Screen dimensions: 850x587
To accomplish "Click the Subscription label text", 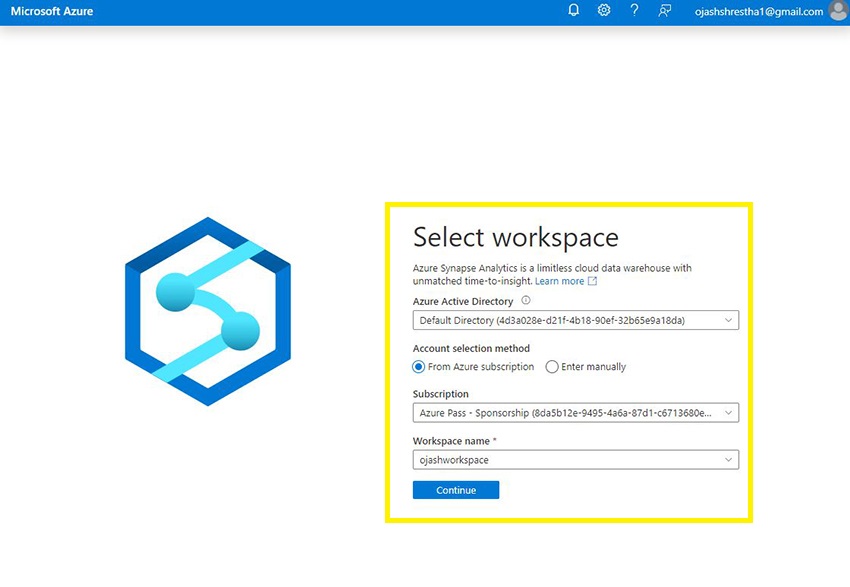I will (441, 394).
